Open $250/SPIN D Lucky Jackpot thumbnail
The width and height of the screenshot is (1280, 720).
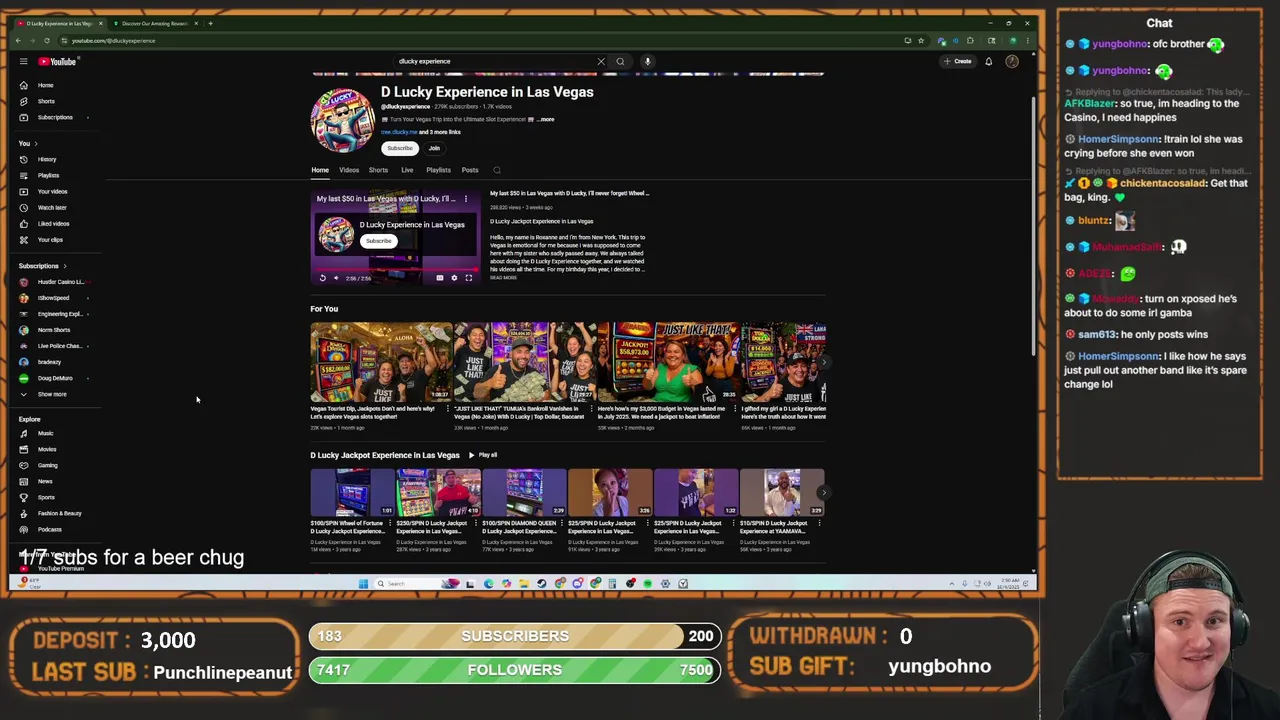click(x=438, y=493)
